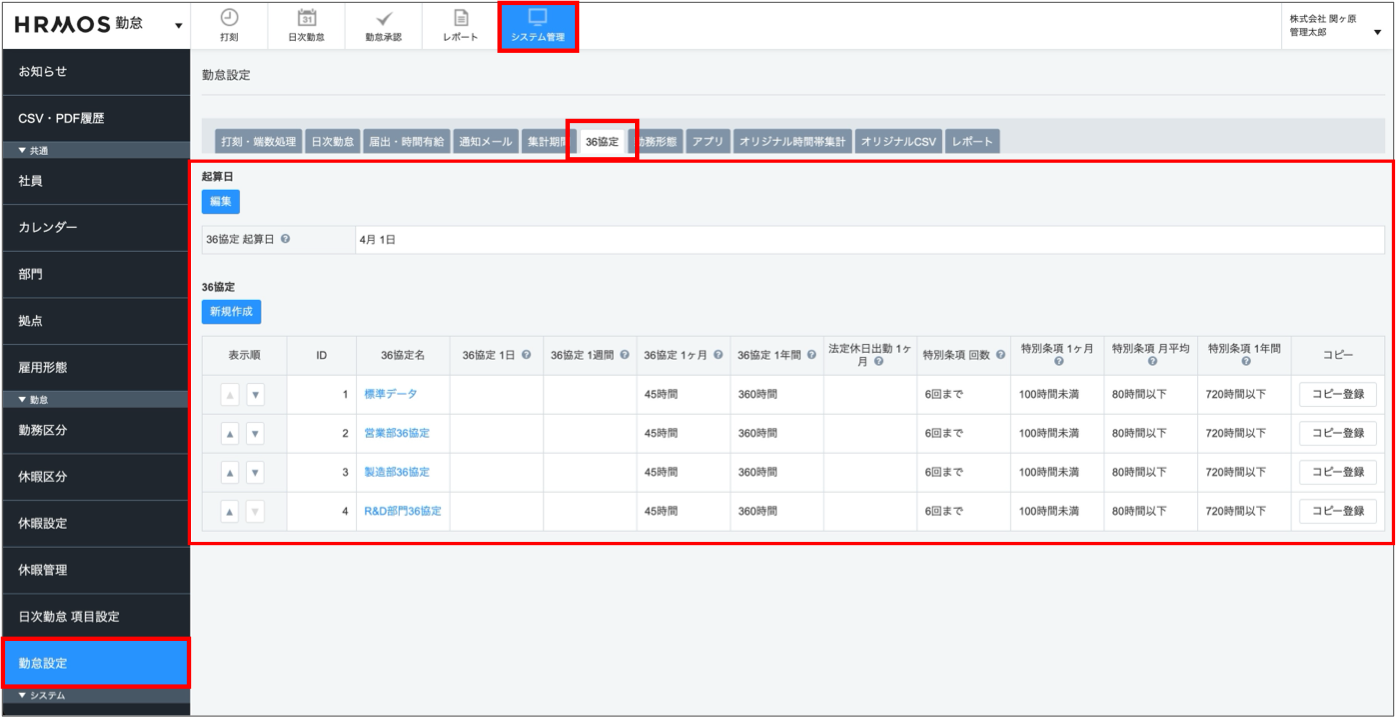This screenshot has height=717, width=1396.
Task: Click コピー登録 for 標準データ row
Action: click(1337, 394)
